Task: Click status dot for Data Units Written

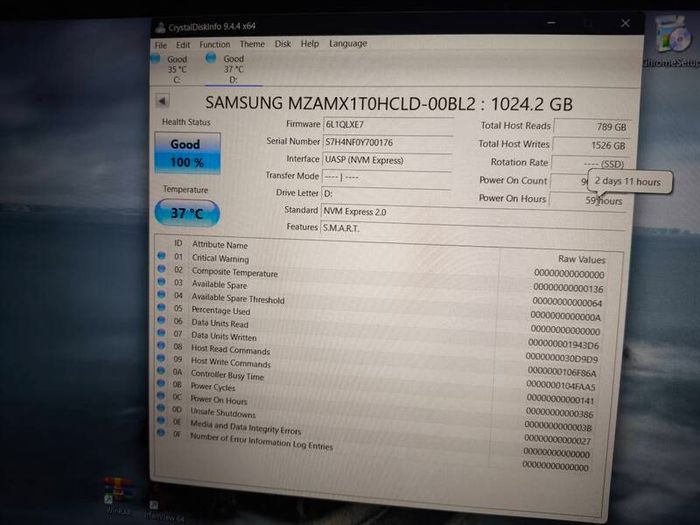Action: [162, 333]
